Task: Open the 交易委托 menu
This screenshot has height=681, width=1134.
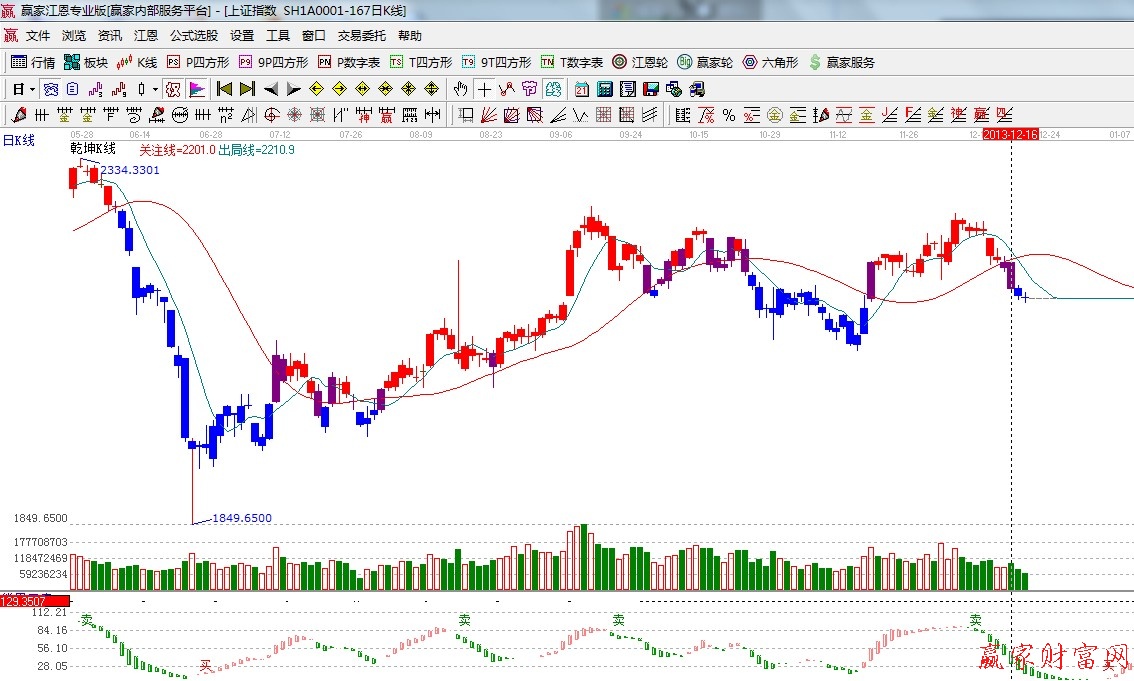Action: 361,36
